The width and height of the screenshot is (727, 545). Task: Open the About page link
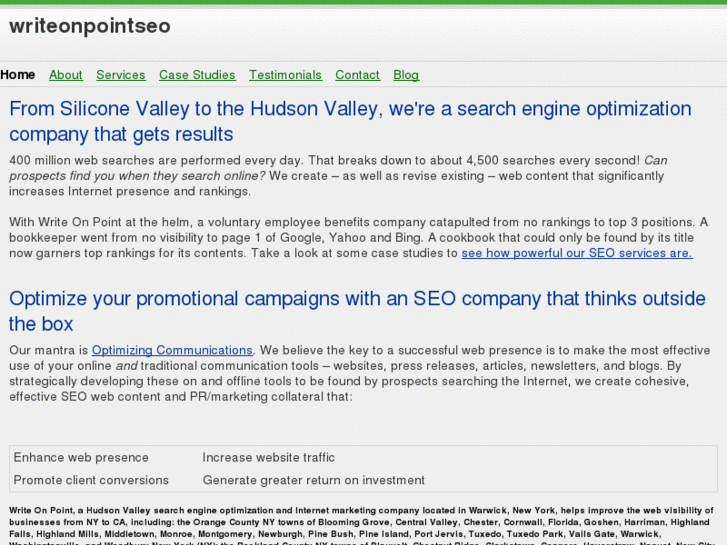[66, 75]
